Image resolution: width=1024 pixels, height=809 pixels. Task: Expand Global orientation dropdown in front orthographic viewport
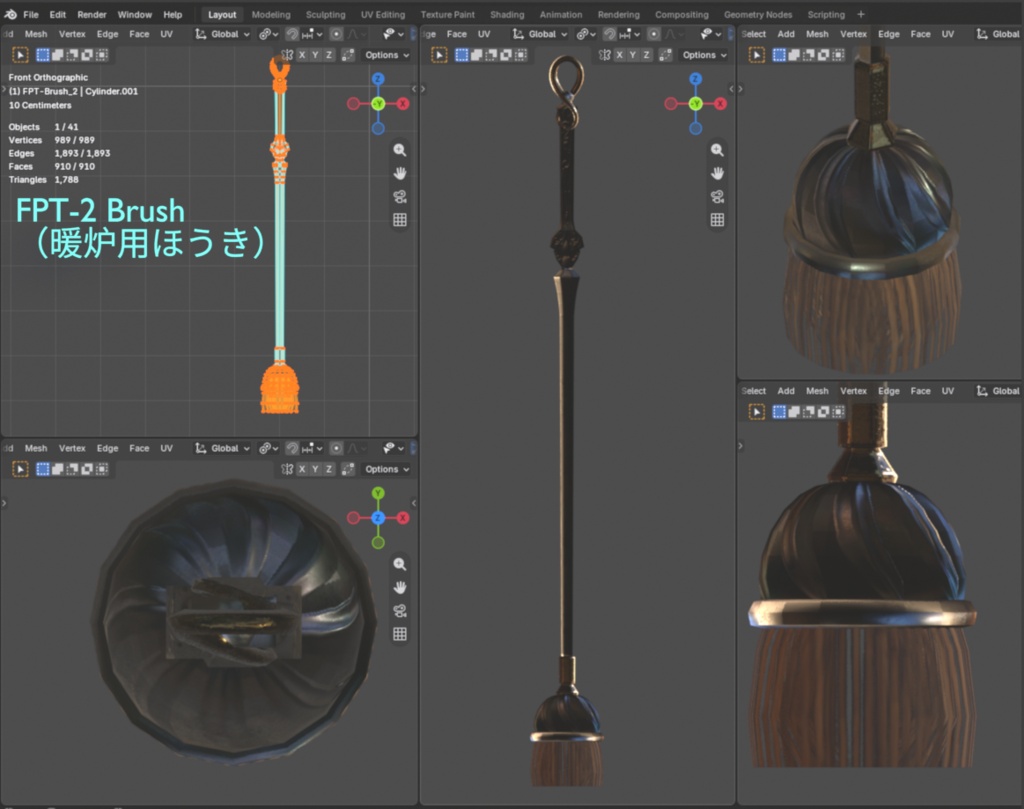click(x=222, y=34)
